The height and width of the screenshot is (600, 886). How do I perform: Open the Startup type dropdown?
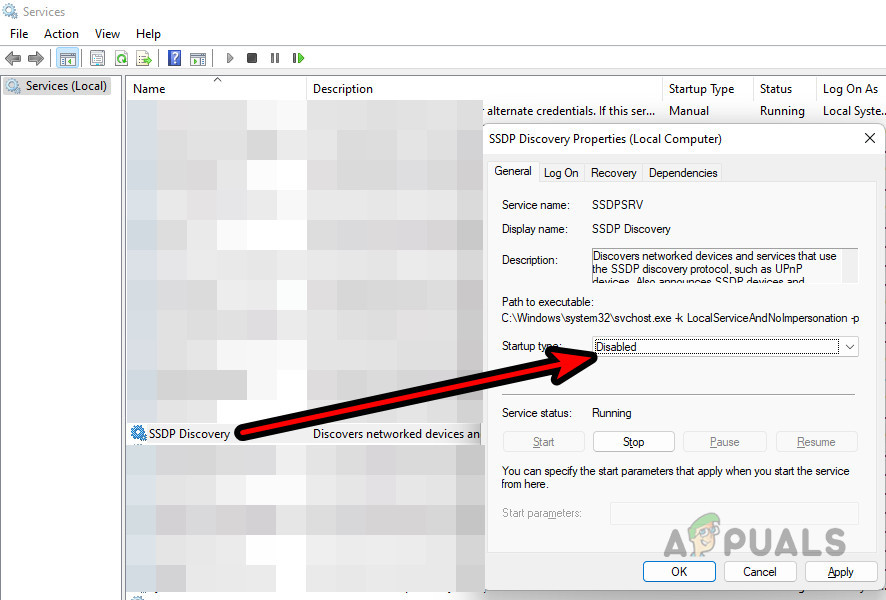[x=848, y=346]
